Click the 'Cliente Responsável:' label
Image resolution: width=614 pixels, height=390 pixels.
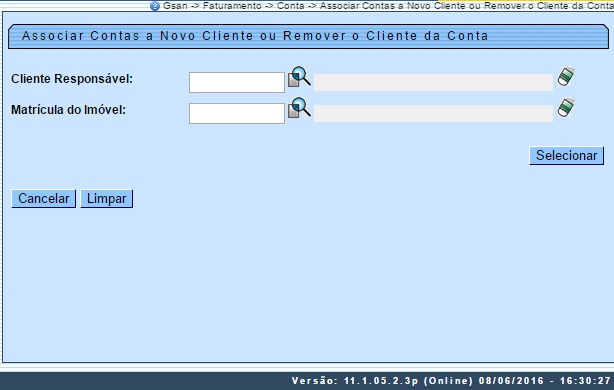(72, 79)
